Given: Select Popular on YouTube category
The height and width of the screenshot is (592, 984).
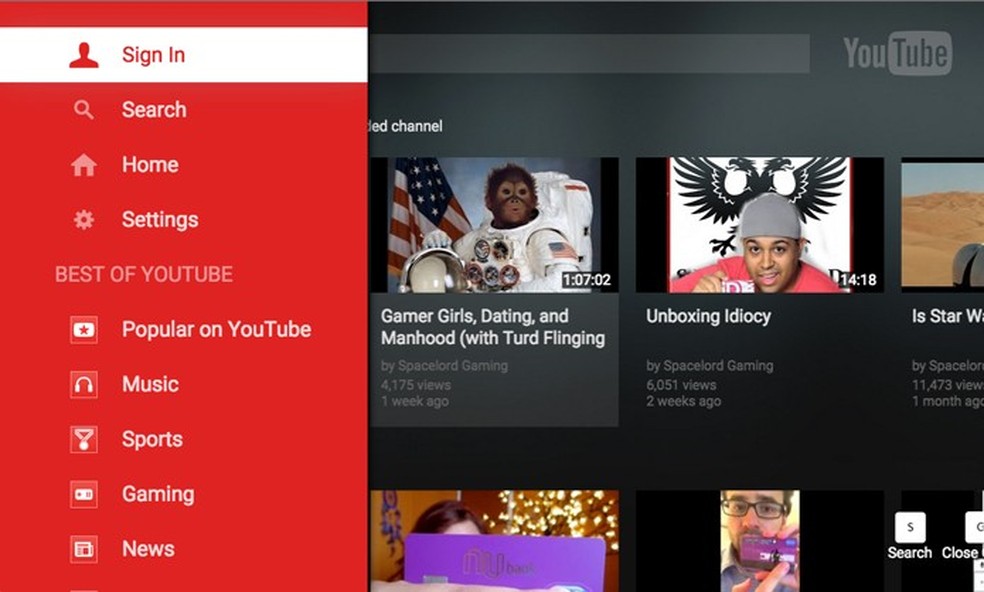Looking at the screenshot, I should pyautogui.click(x=184, y=330).
